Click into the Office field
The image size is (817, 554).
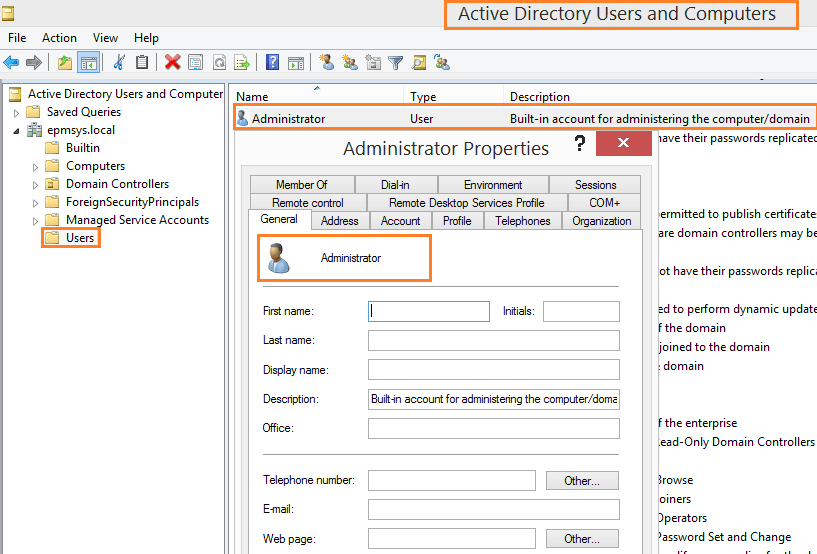click(x=494, y=428)
